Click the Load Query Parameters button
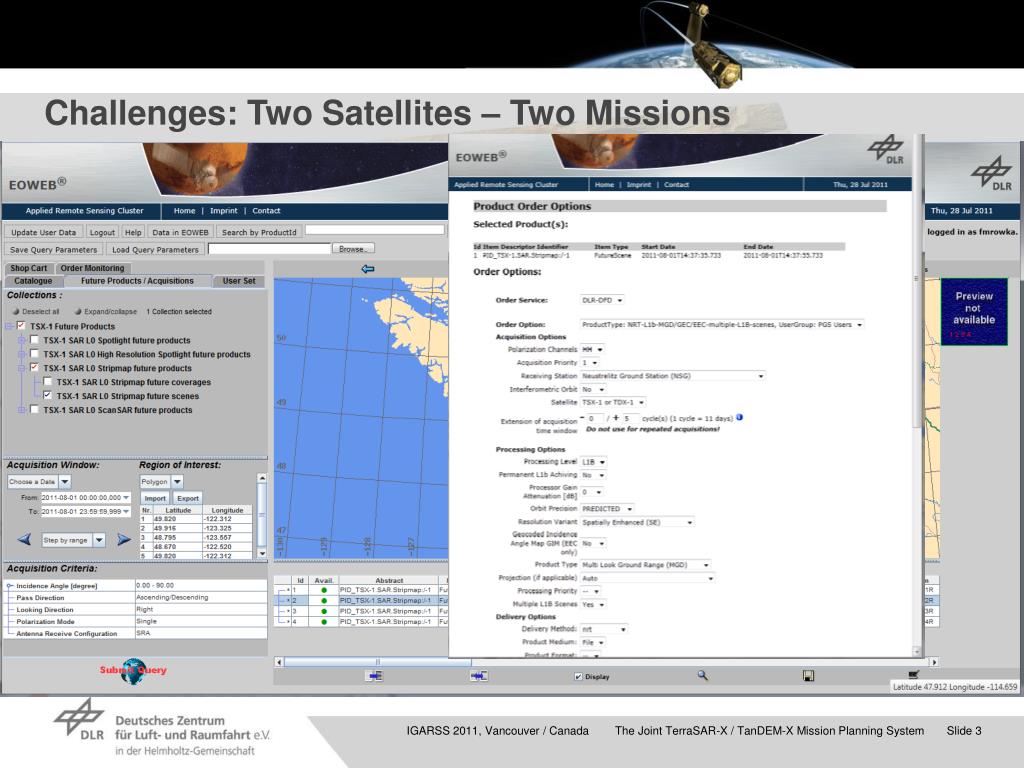This screenshot has width=1024, height=768. pyautogui.click(x=155, y=249)
